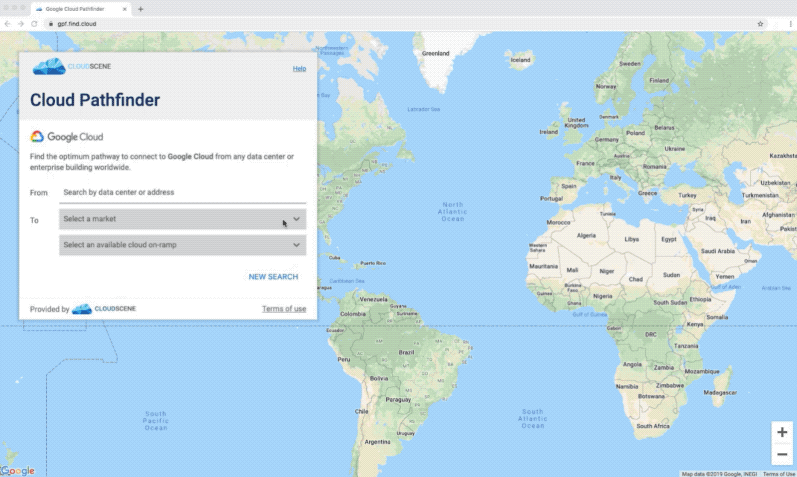Image resolution: width=797 pixels, height=477 pixels.
Task: Click the Peru label on the map
Action: (344, 359)
